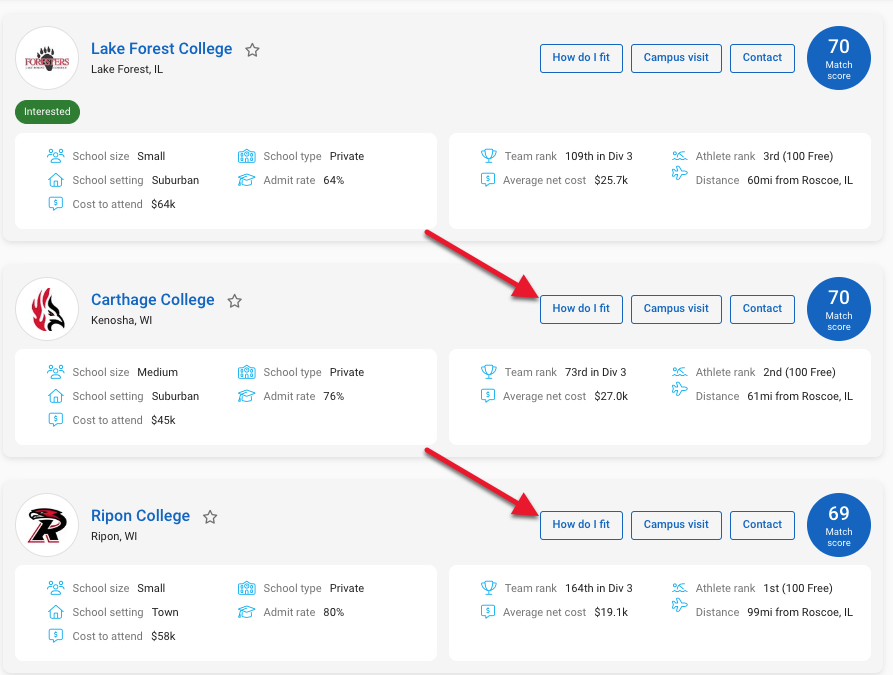
Task: Select 'Lake Forest, IL' location text
Action: [x=127, y=69]
